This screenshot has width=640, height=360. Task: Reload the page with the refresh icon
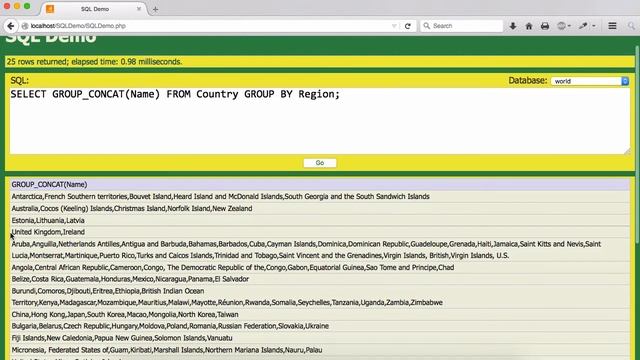click(407, 26)
